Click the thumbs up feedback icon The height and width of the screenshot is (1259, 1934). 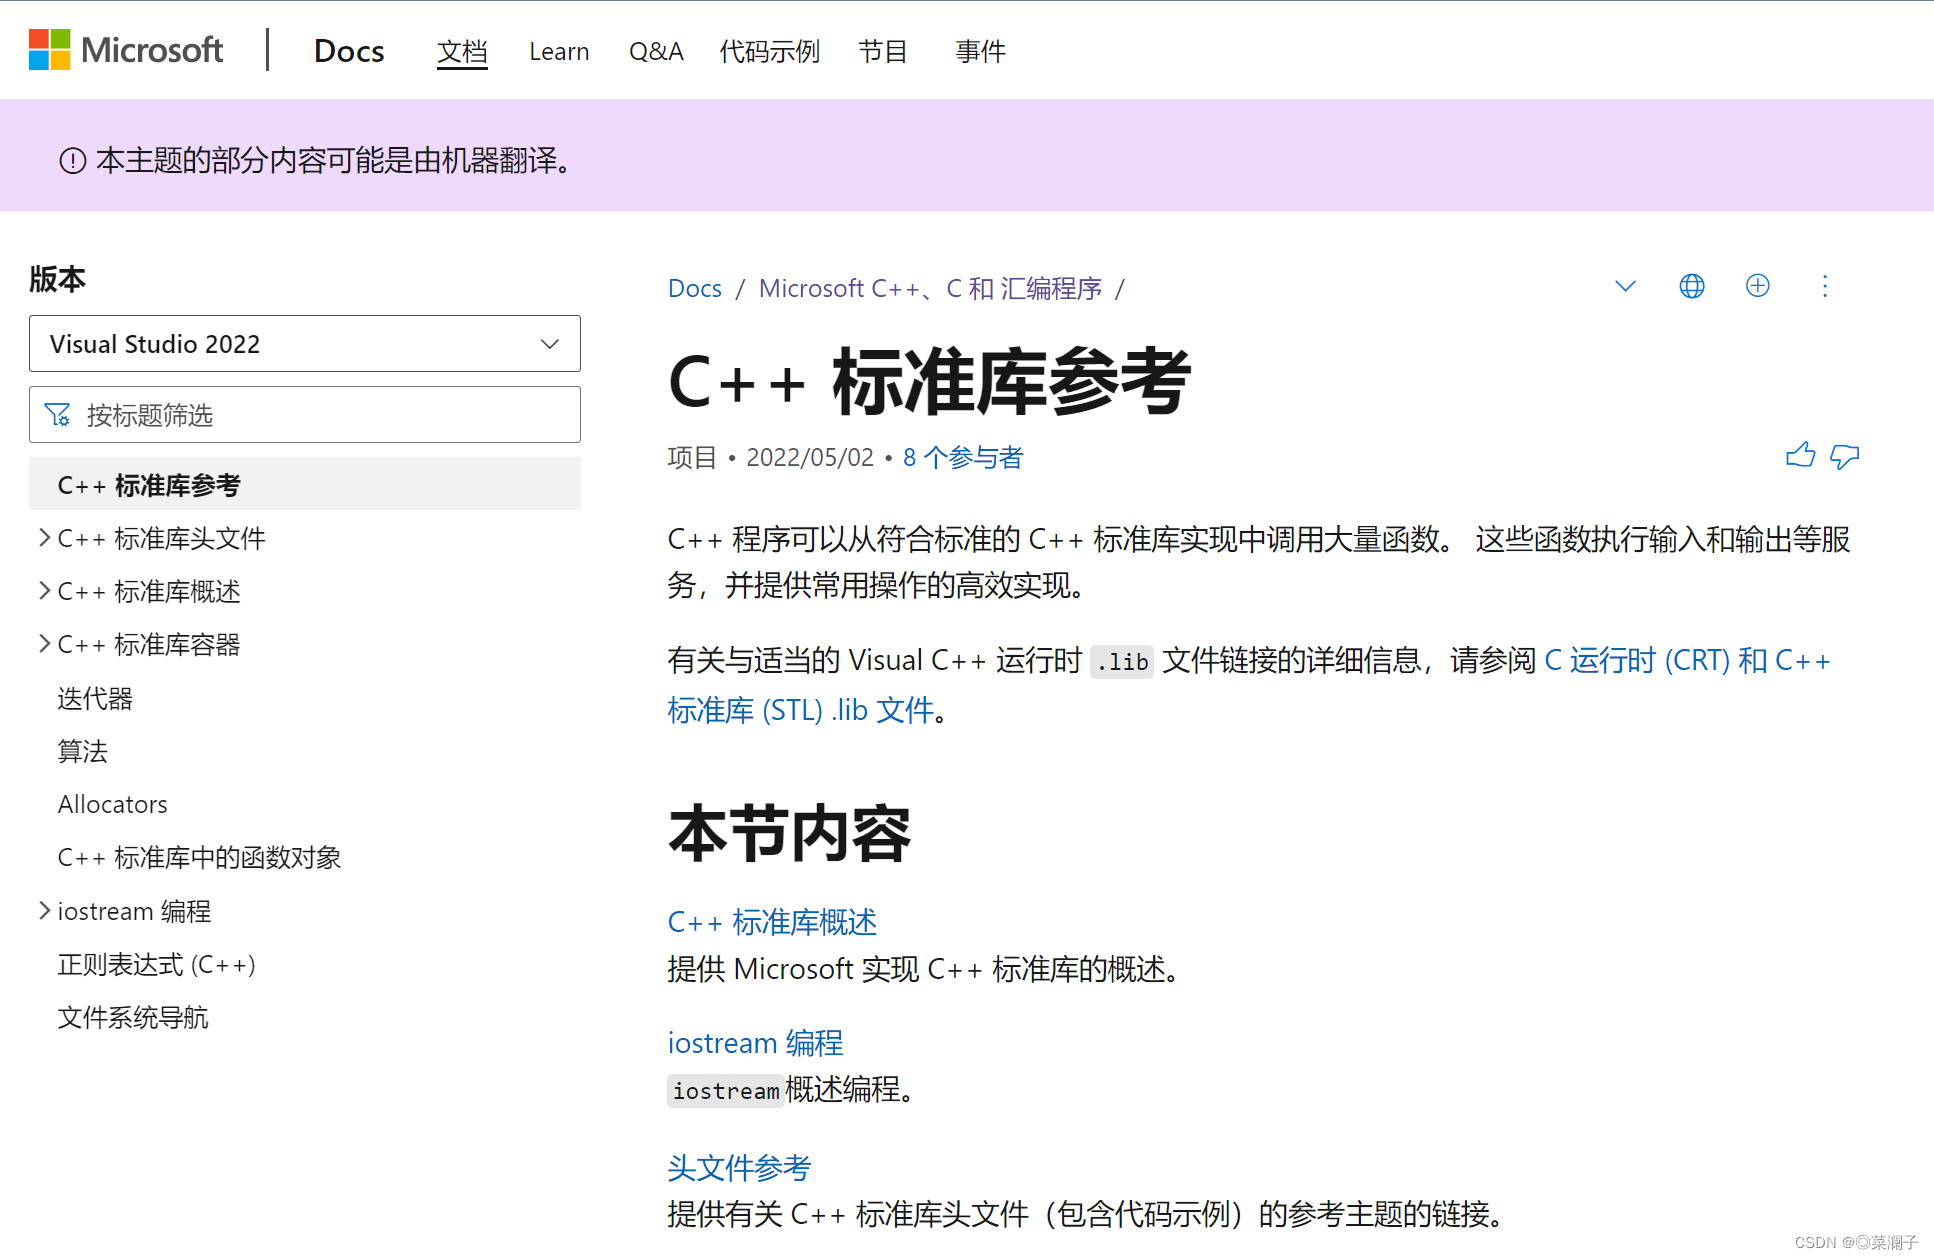tap(1800, 456)
